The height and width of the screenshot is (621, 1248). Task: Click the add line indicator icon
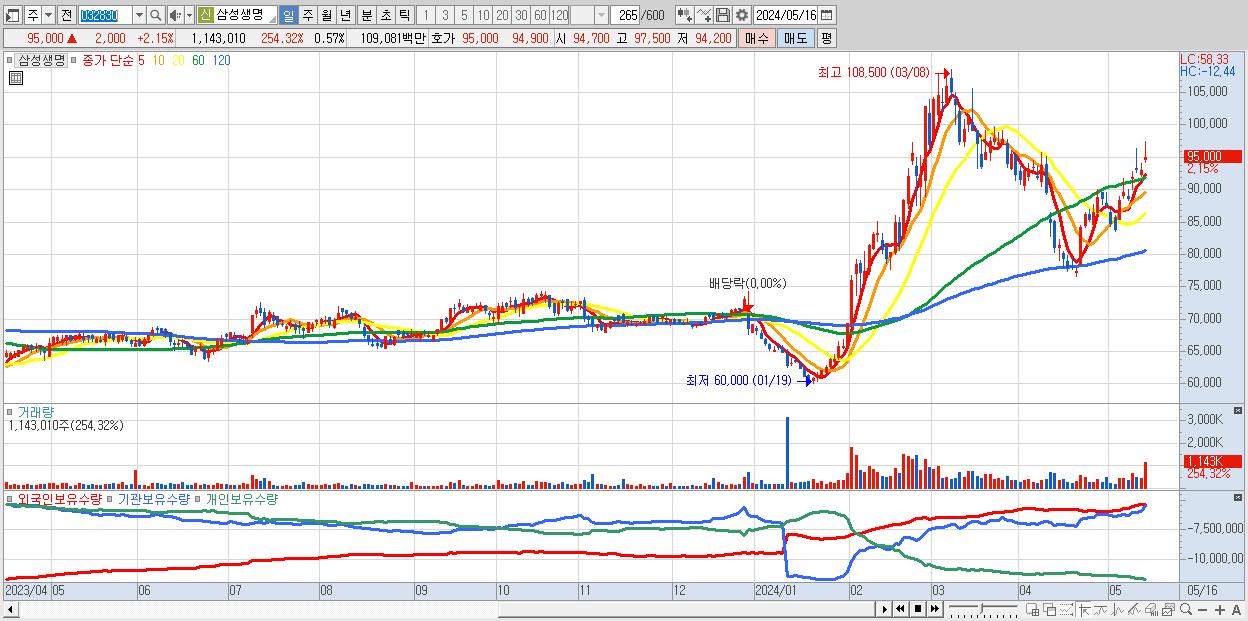[704, 15]
